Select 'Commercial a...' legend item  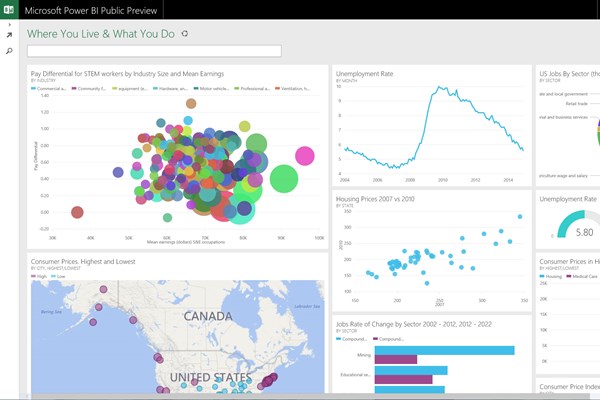click(49, 88)
